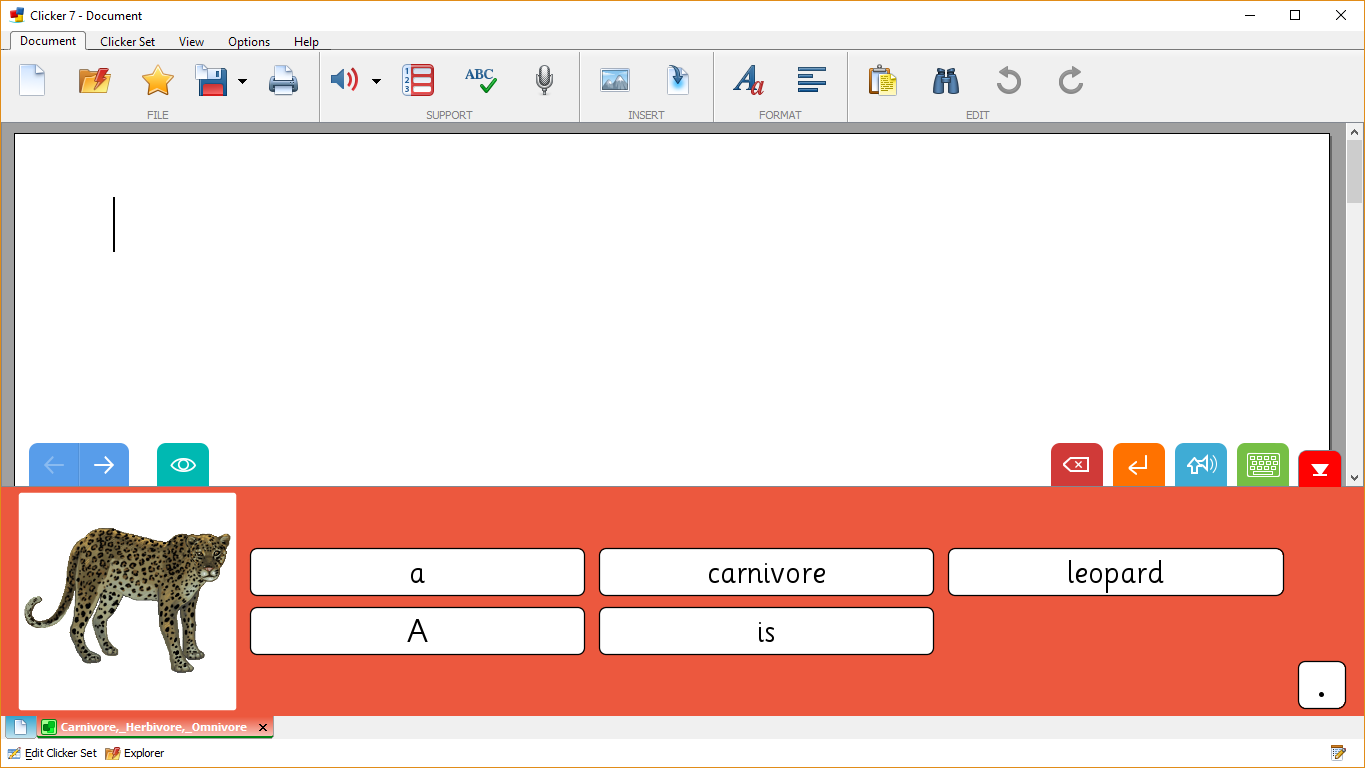
Task: Open the speech options dropdown arrow
Action: click(376, 81)
